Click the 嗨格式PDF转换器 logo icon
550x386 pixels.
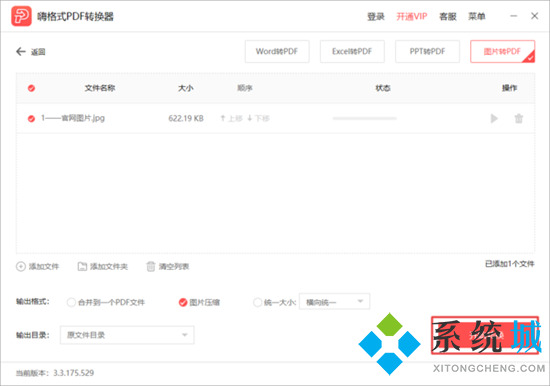(x=21, y=16)
